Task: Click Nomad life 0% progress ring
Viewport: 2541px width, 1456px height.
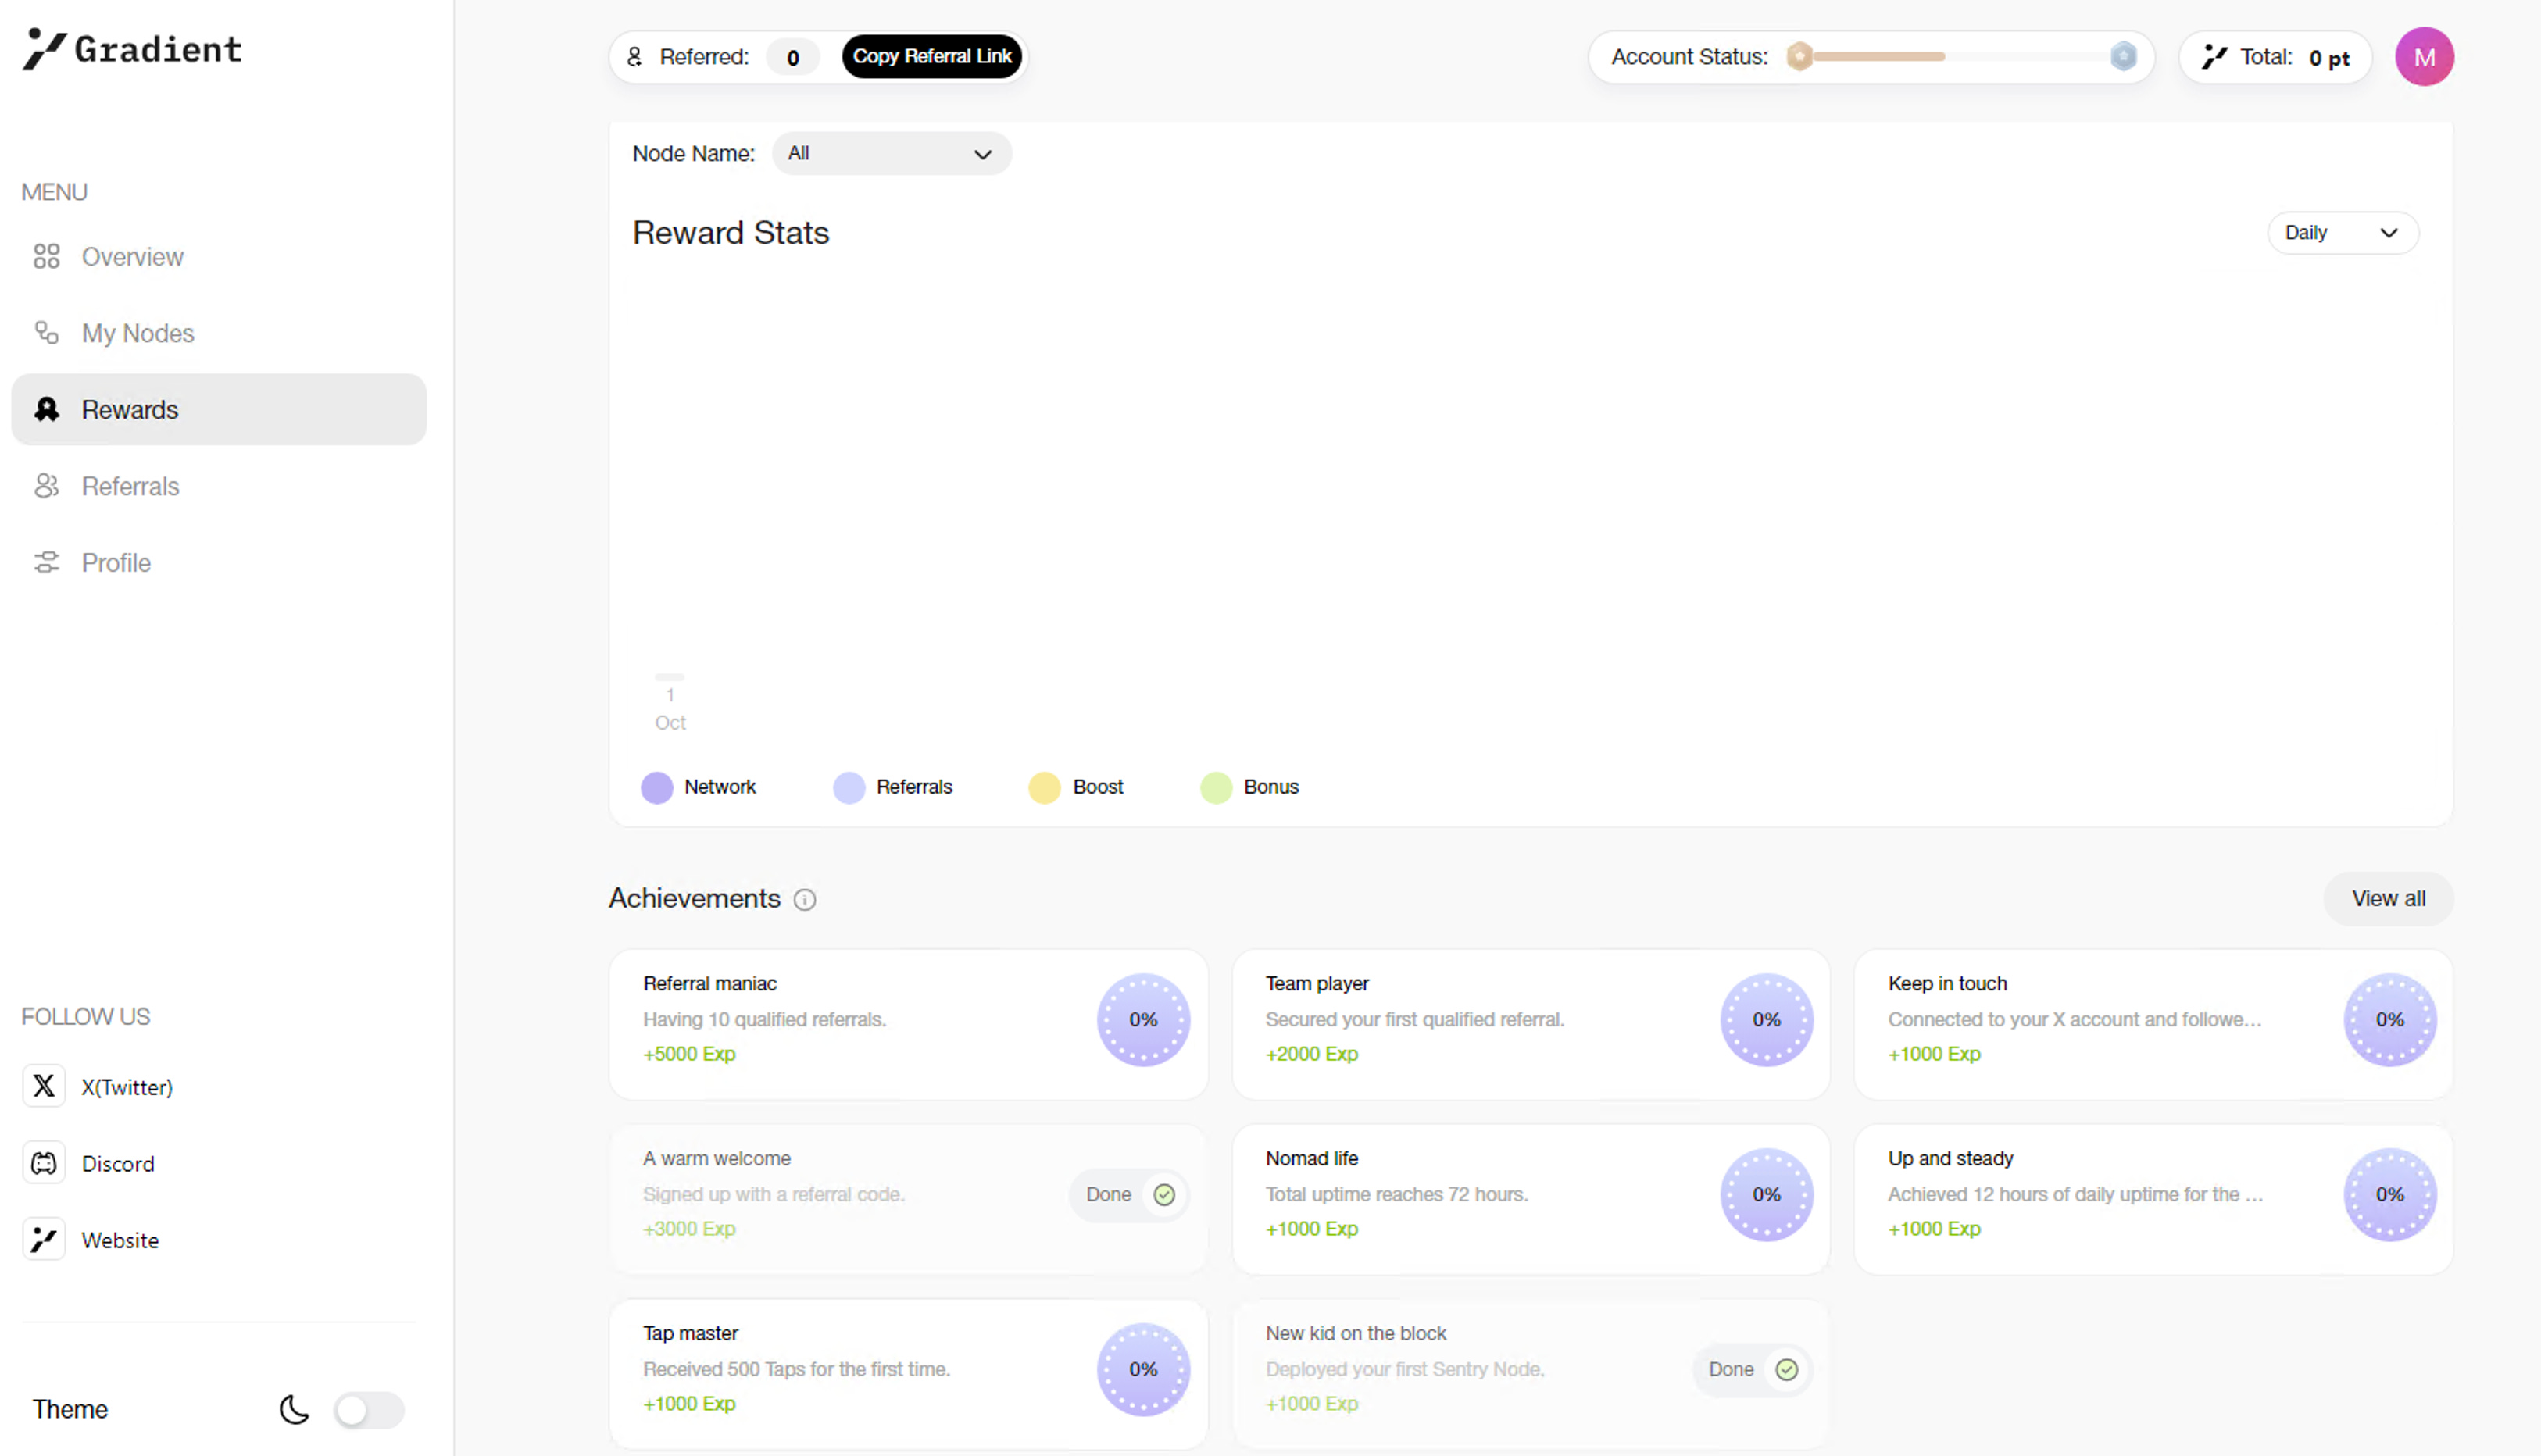Action: [1767, 1195]
